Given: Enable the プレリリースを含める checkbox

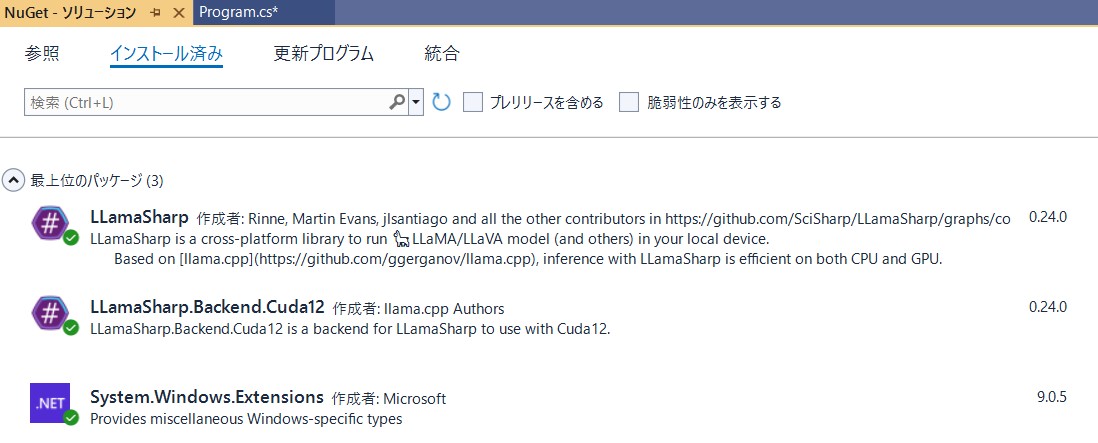Looking at the screenshot, I should [x=473, y=102].
